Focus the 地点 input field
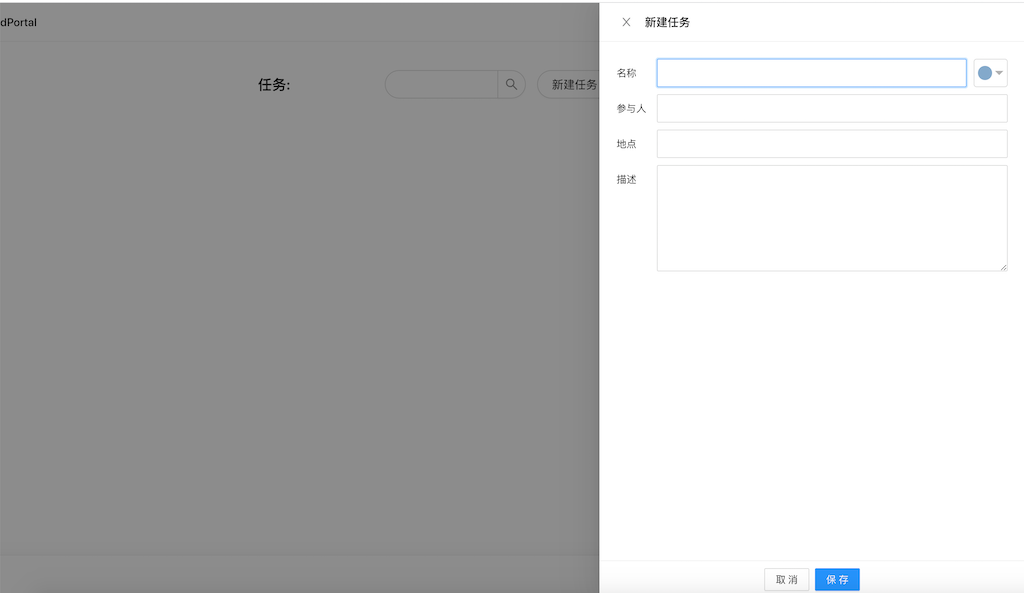 832,144
